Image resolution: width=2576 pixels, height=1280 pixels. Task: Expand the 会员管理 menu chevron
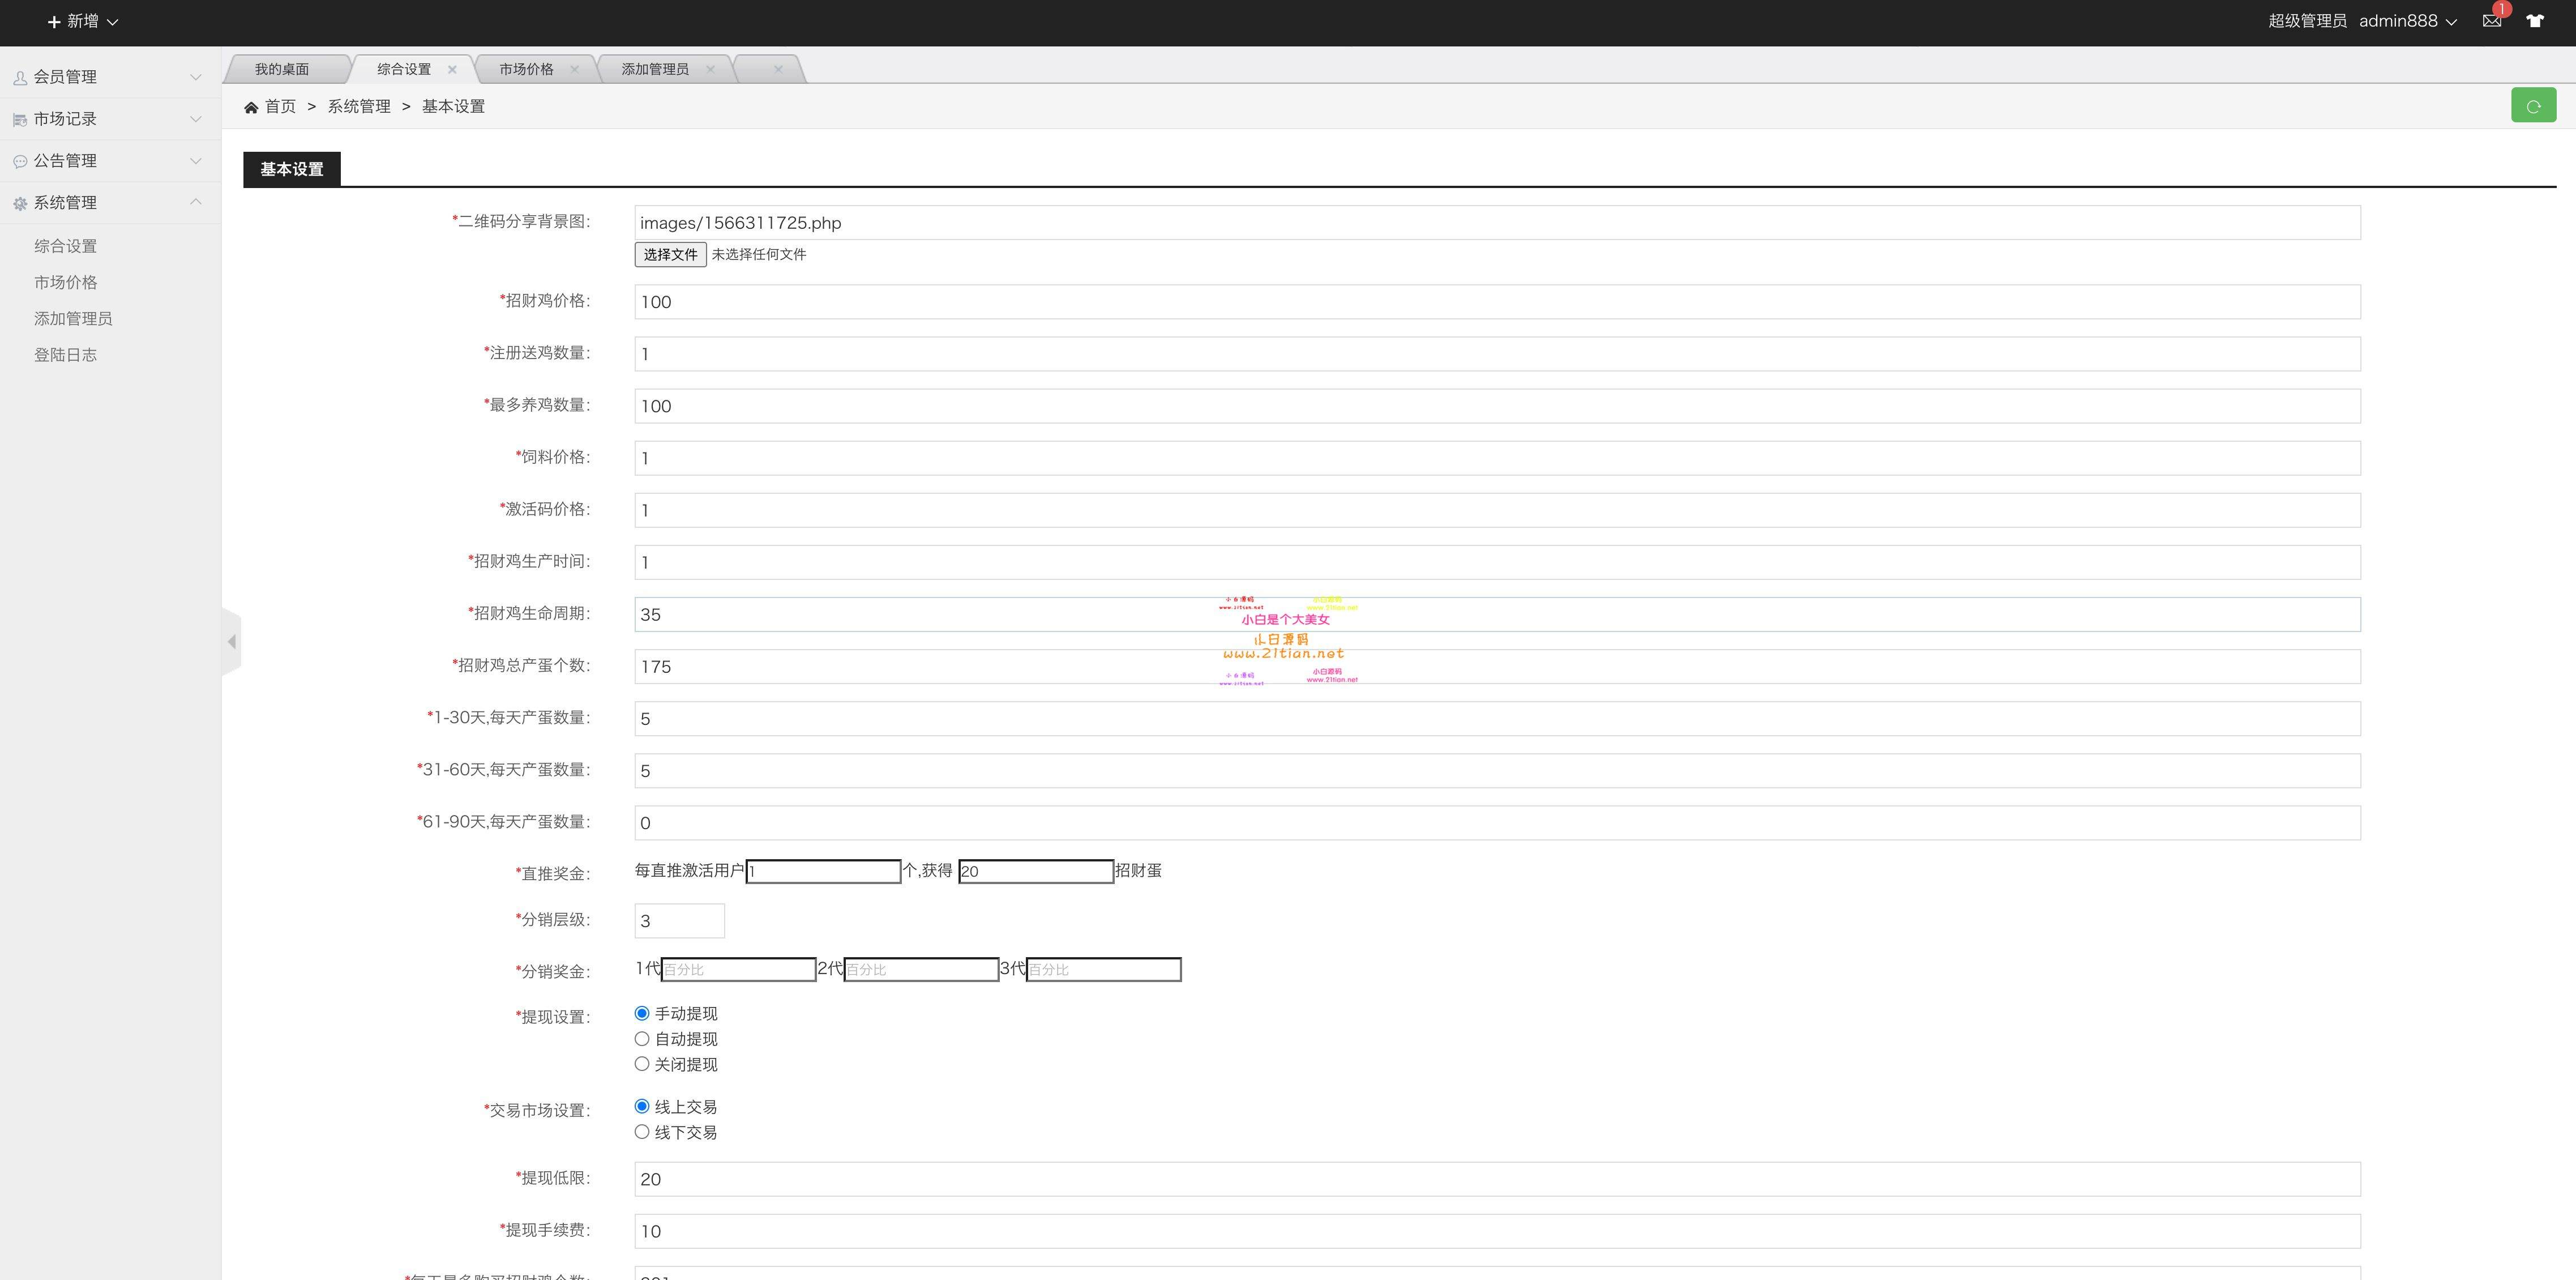pyautogui.click(x=196, y=77)
